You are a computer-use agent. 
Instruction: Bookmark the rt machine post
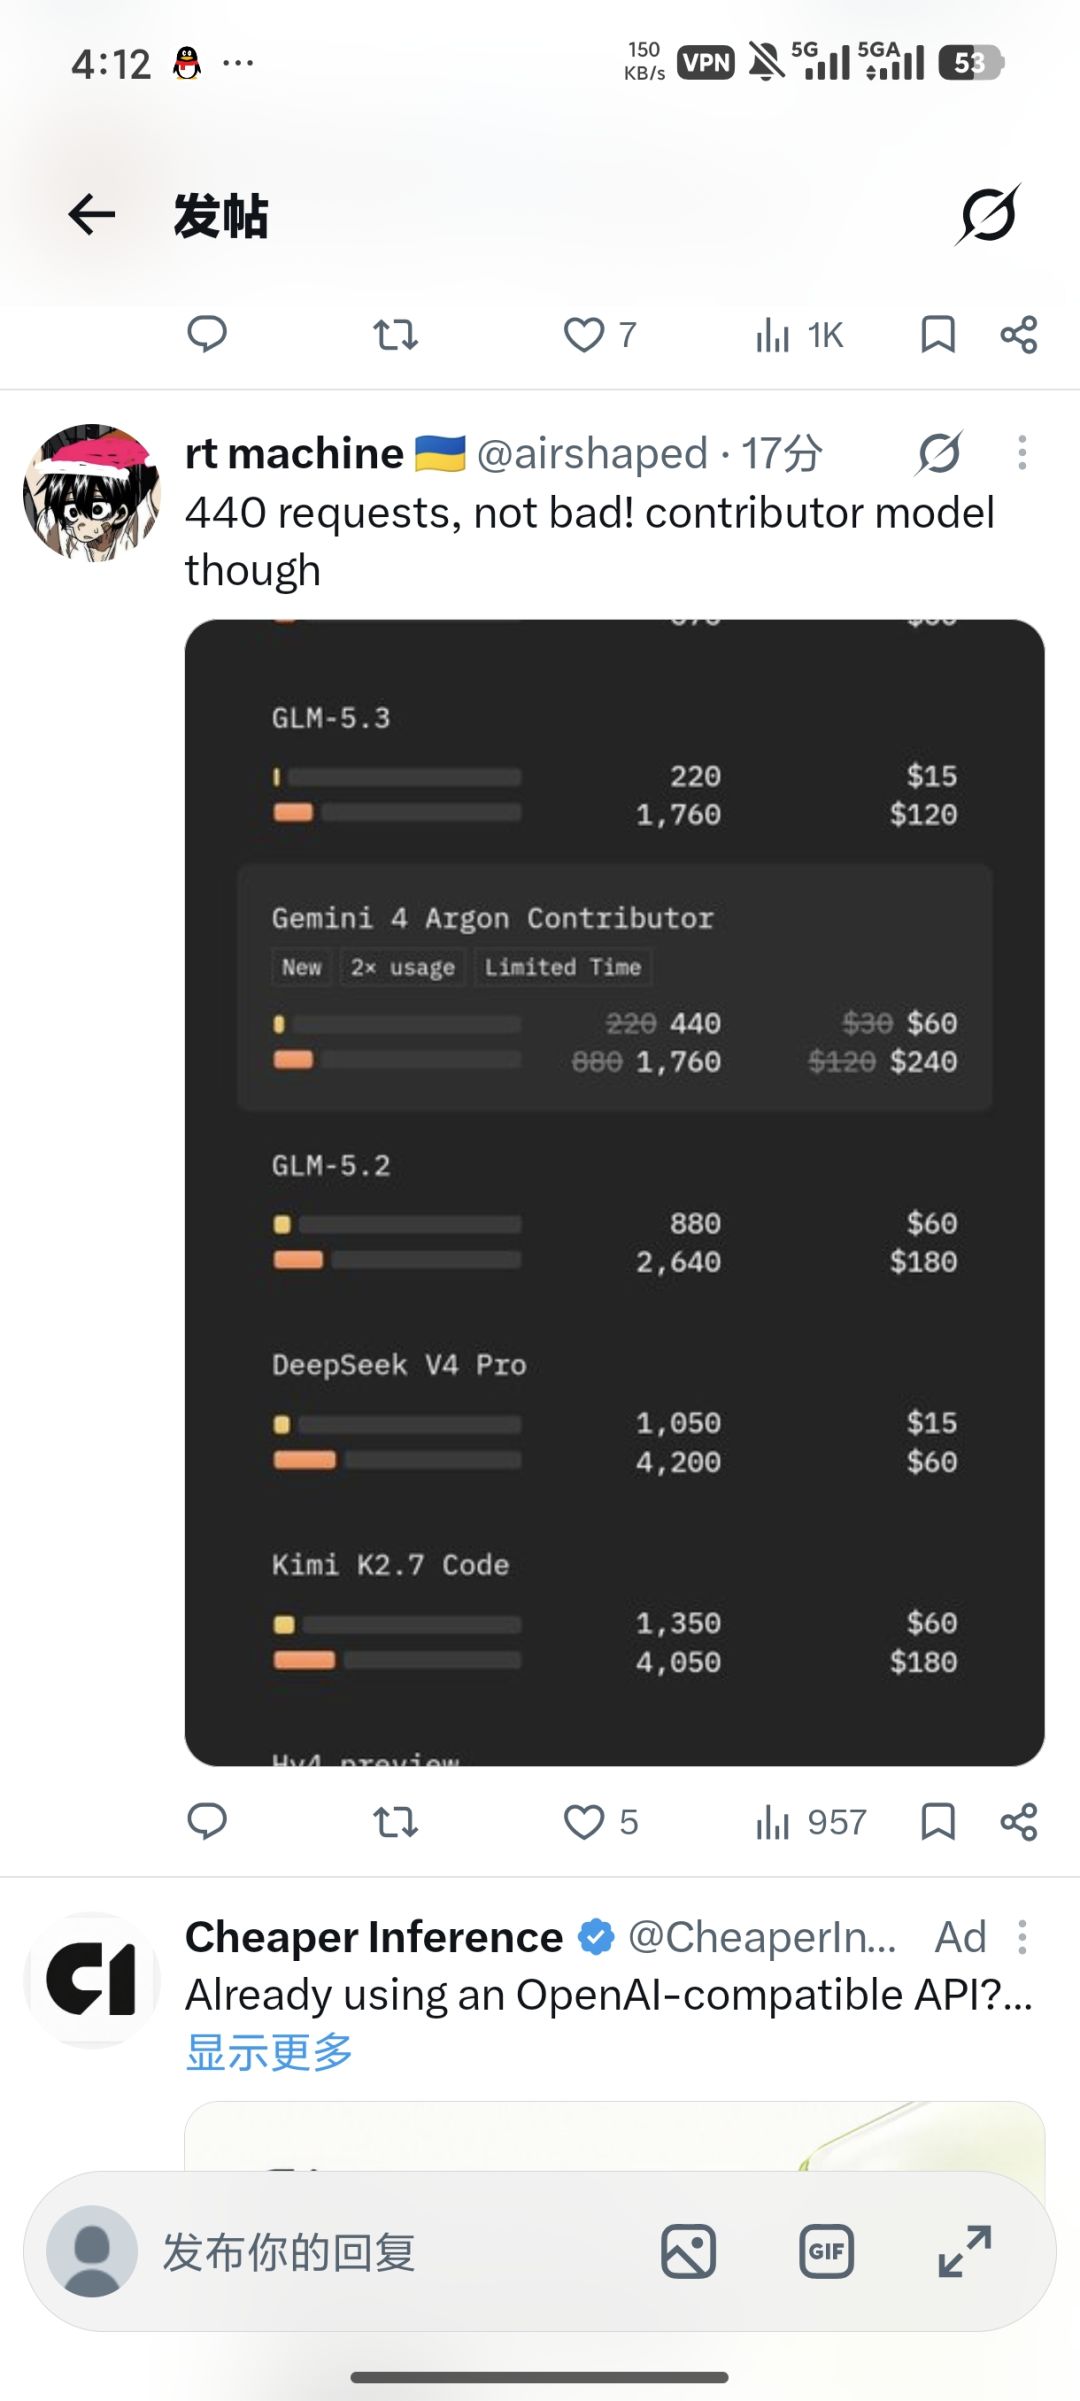[938, 1822]
